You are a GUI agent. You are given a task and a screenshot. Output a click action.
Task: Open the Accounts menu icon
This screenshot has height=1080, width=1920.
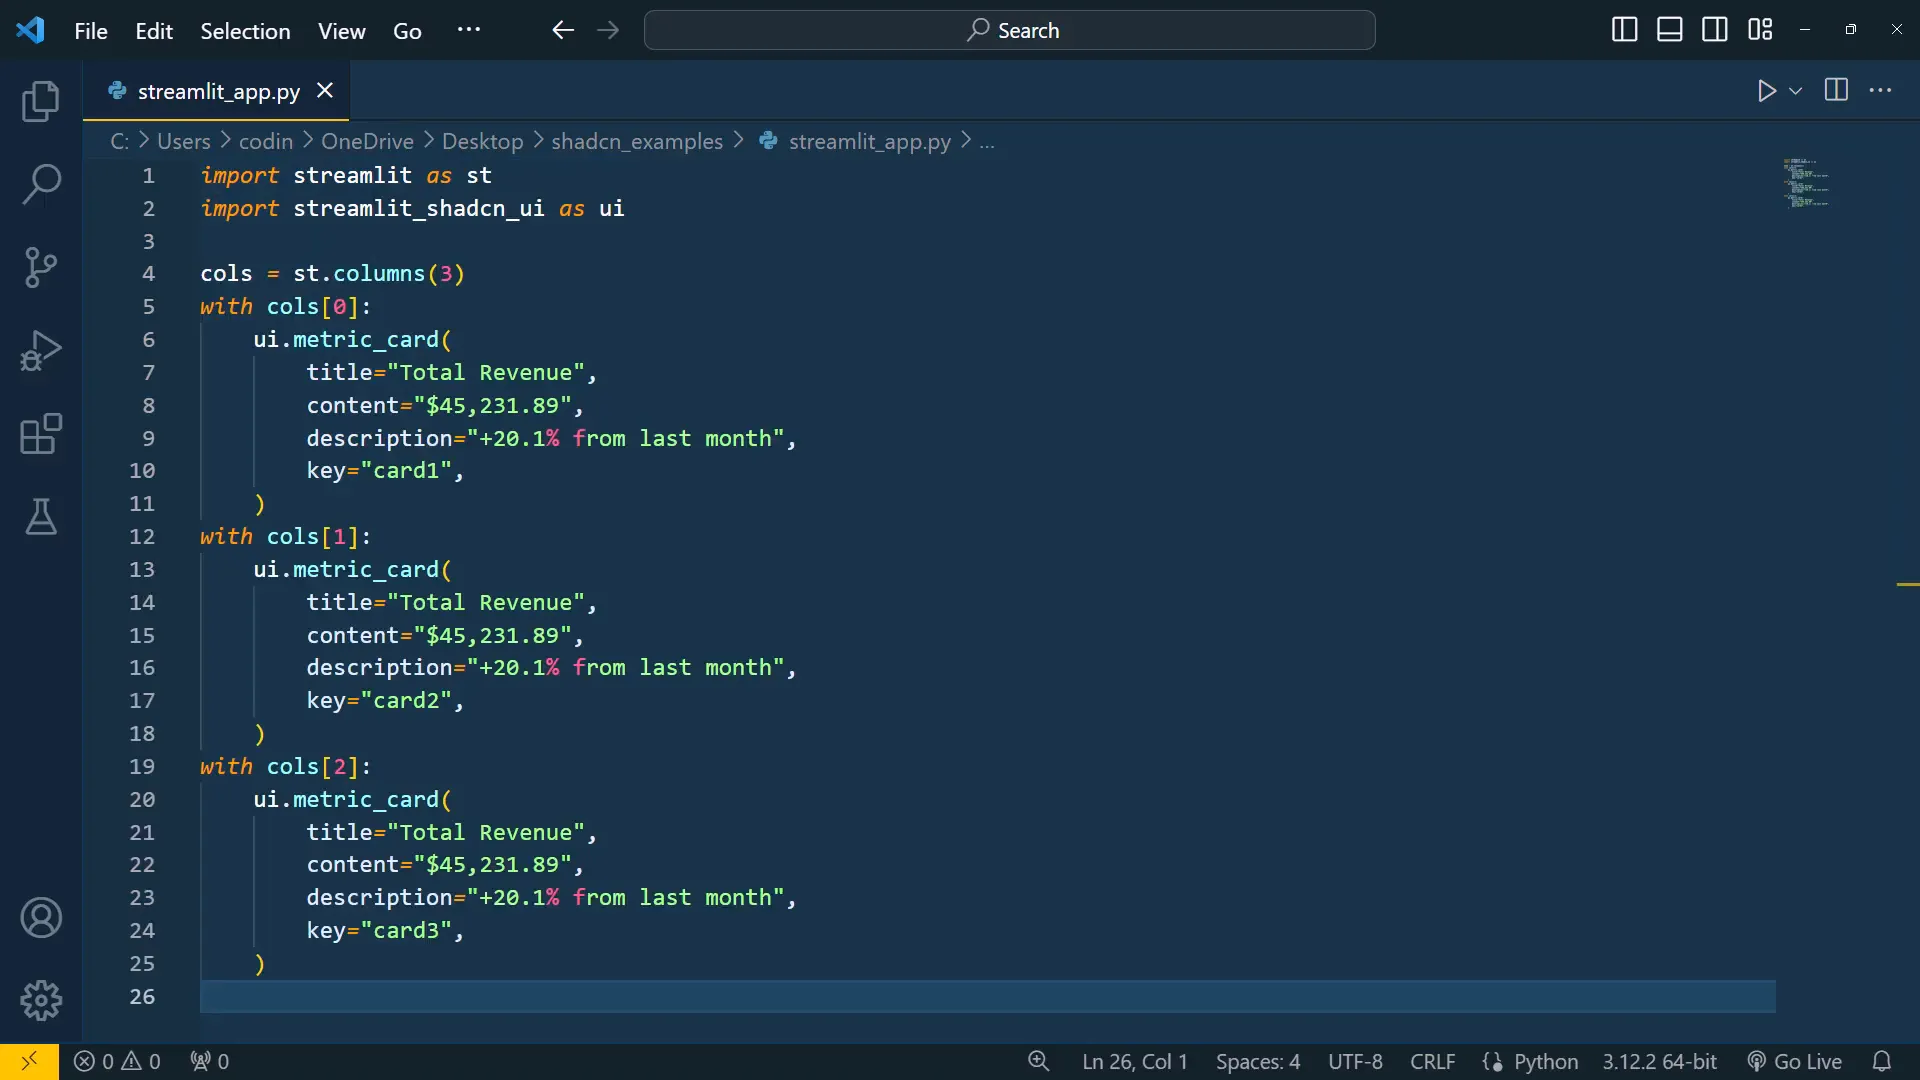pyautogui.click(x=41, y=918)
